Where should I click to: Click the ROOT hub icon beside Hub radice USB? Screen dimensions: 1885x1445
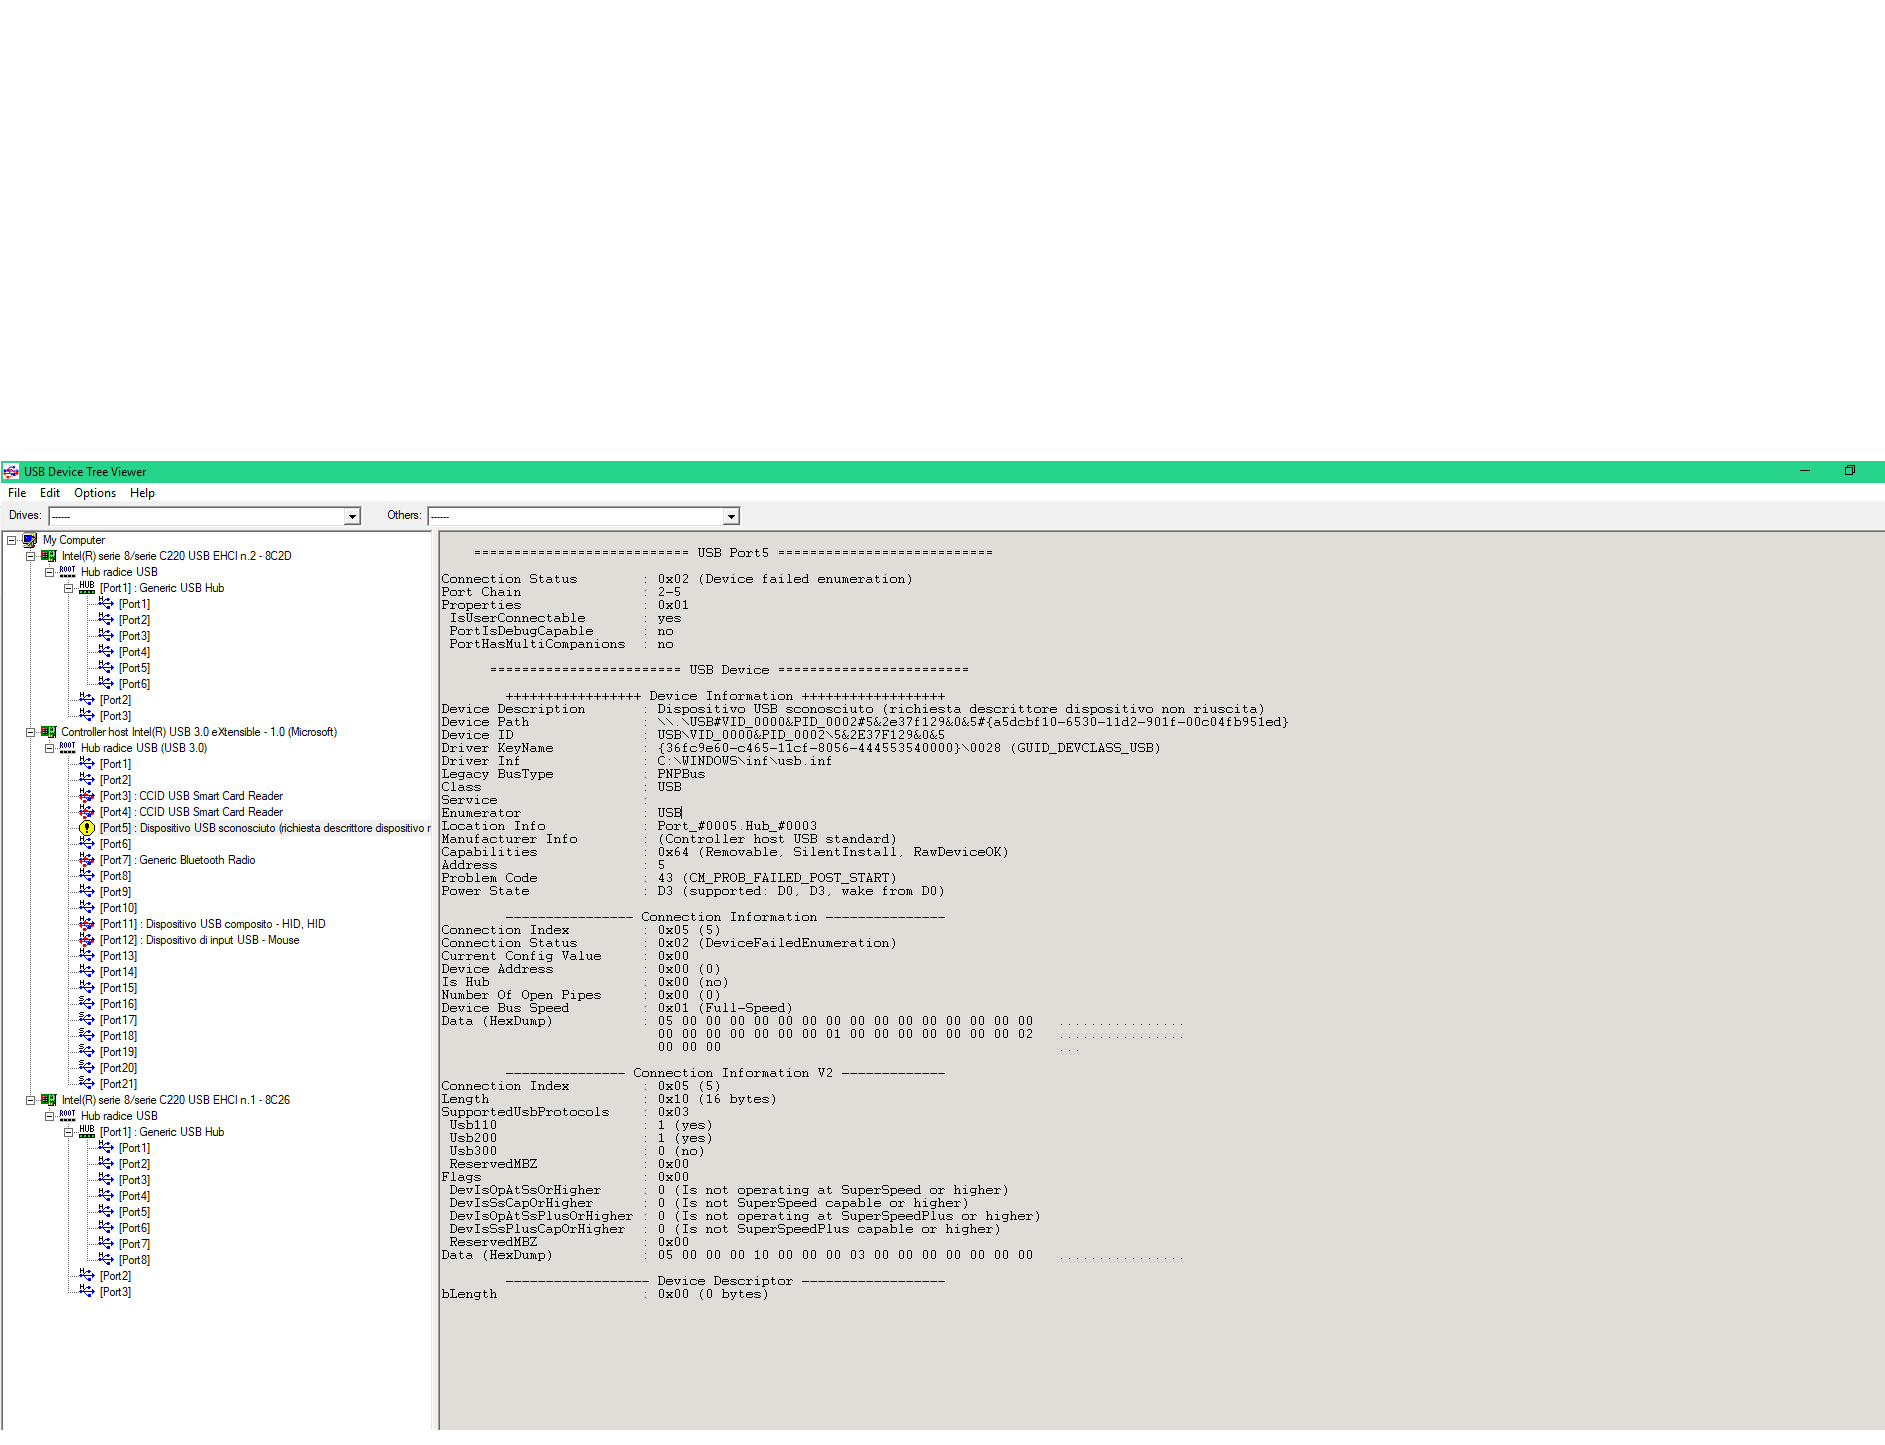[x=66, y=571]
